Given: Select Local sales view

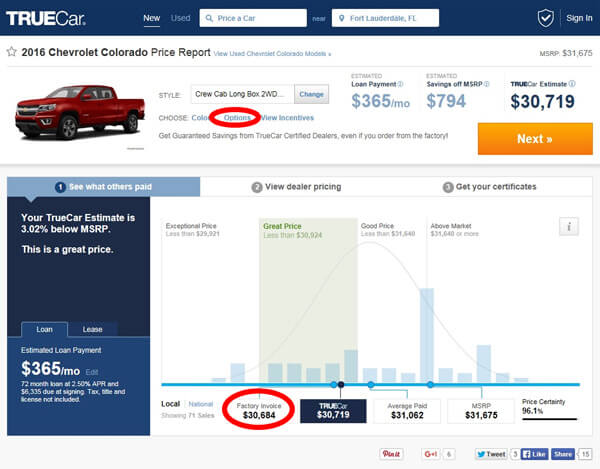Looking at the screenshot, I should pos(171,404).
